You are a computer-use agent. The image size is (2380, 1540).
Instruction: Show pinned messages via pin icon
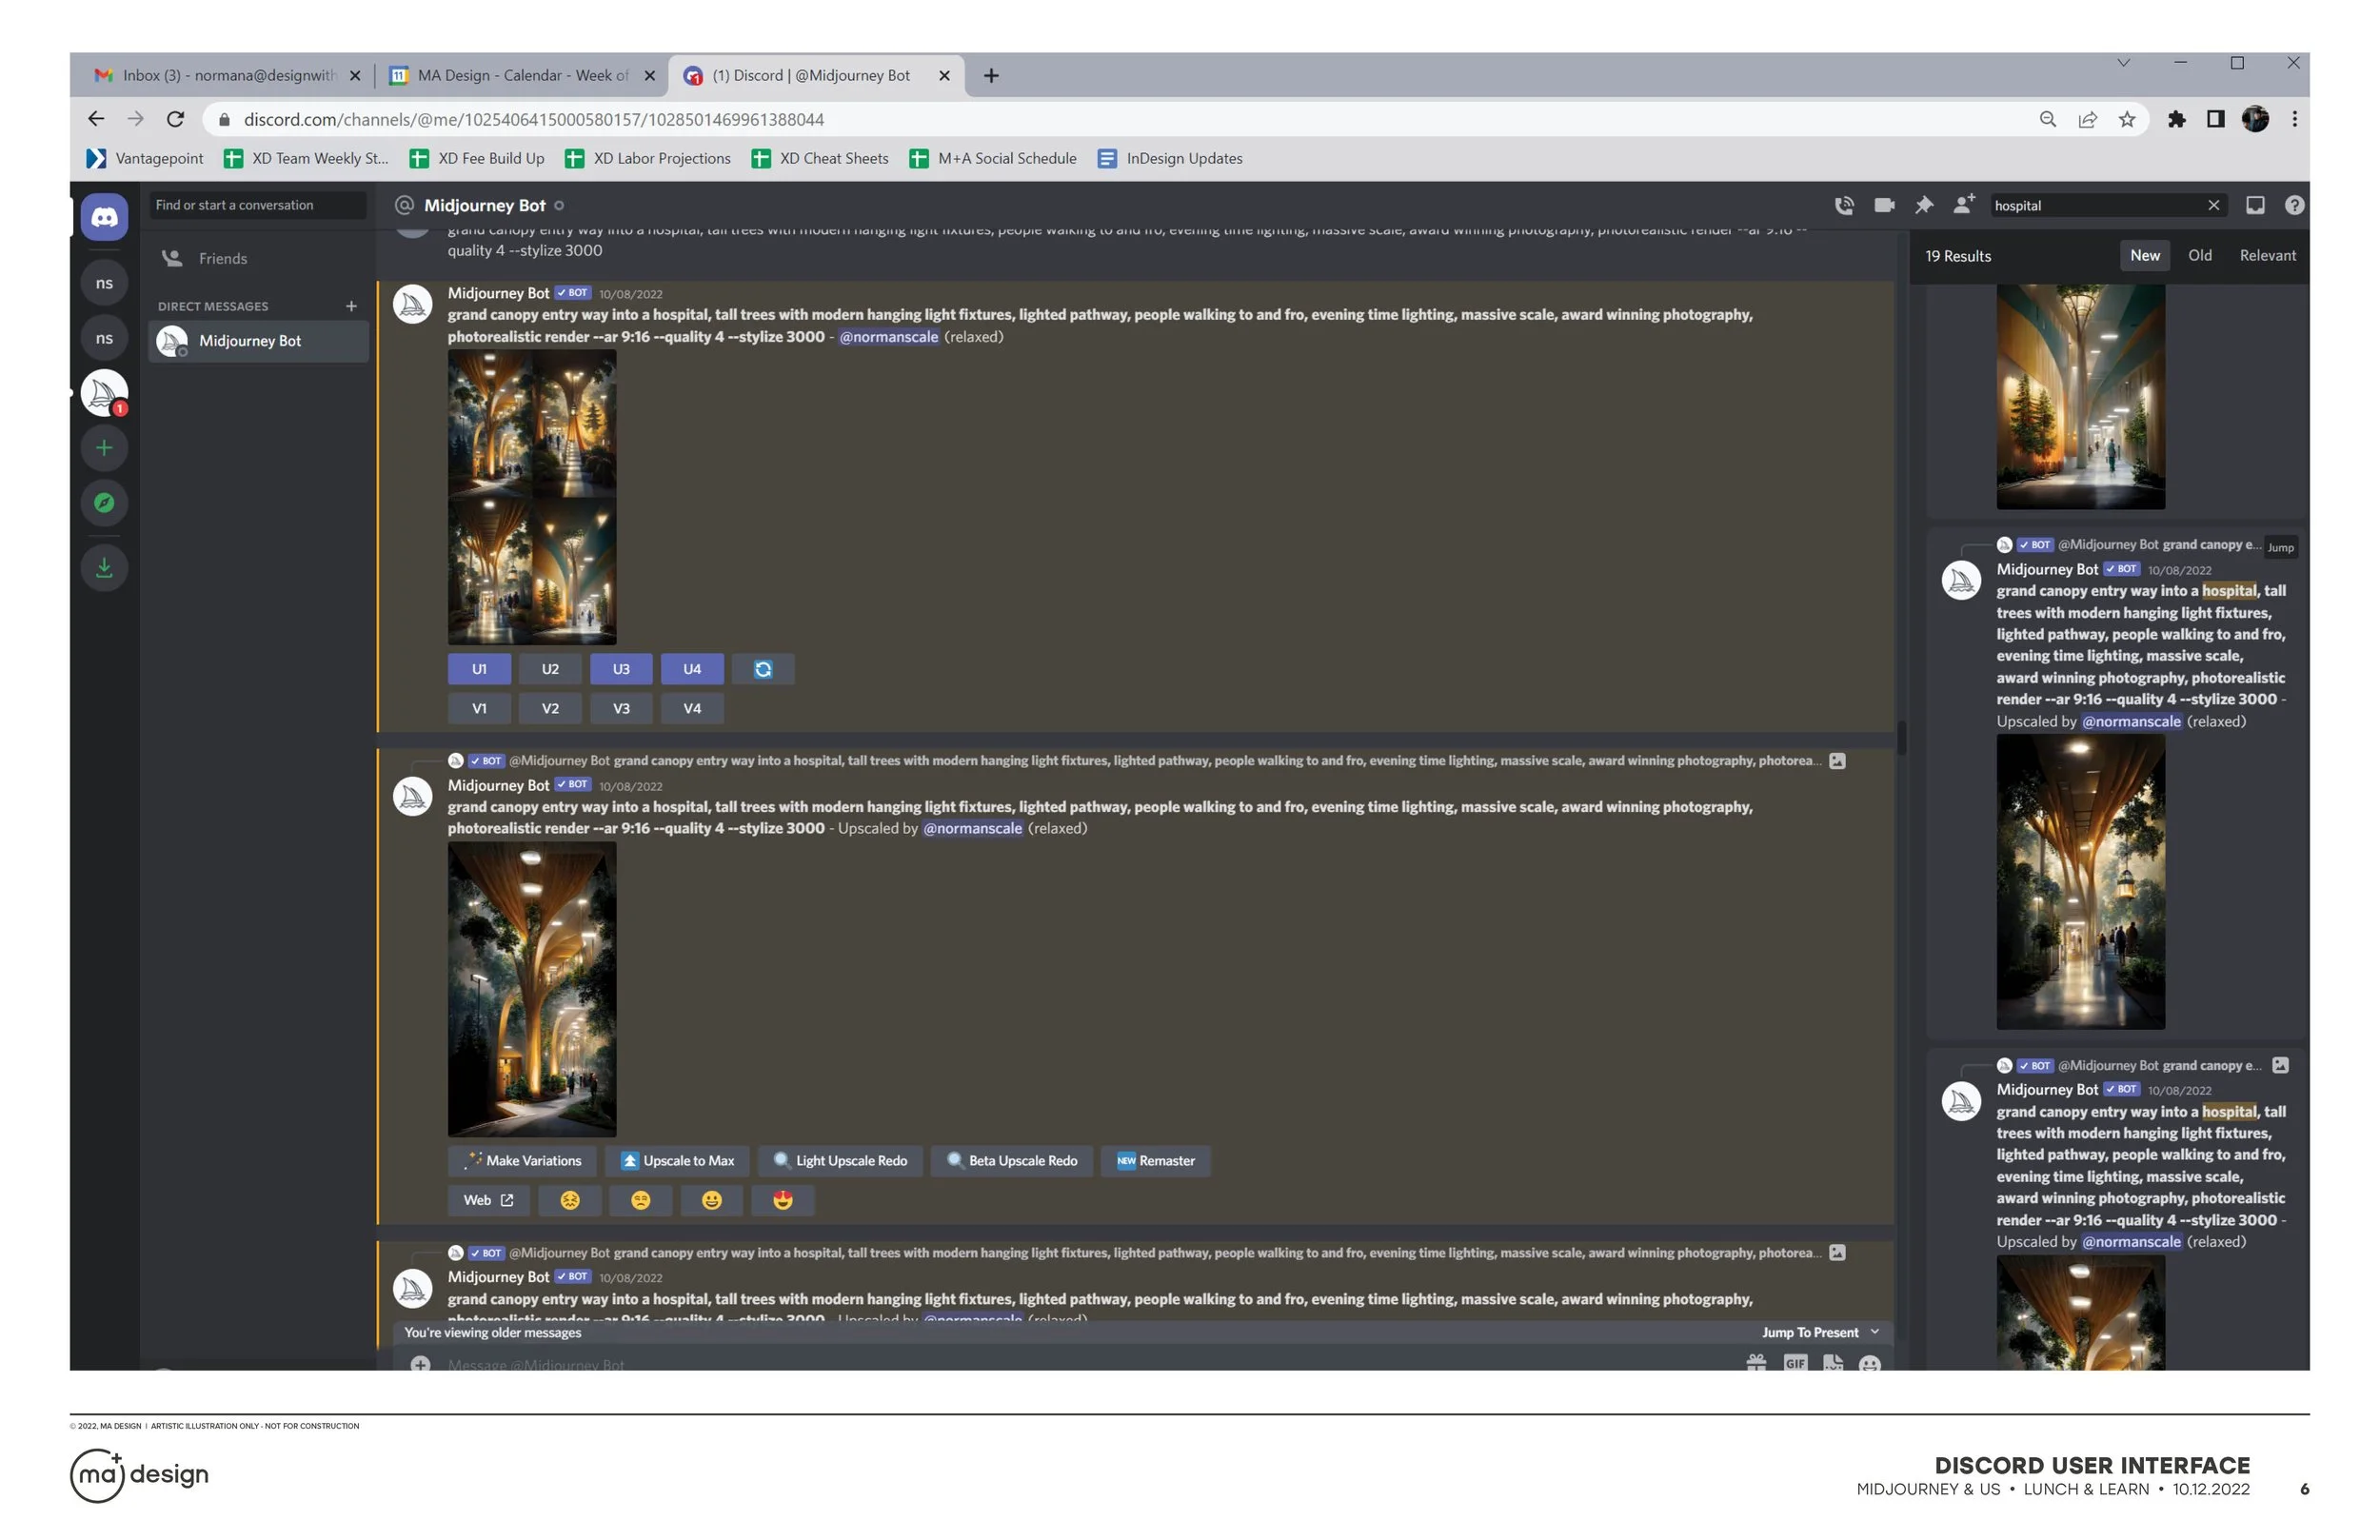click(x=1924, y=205)
